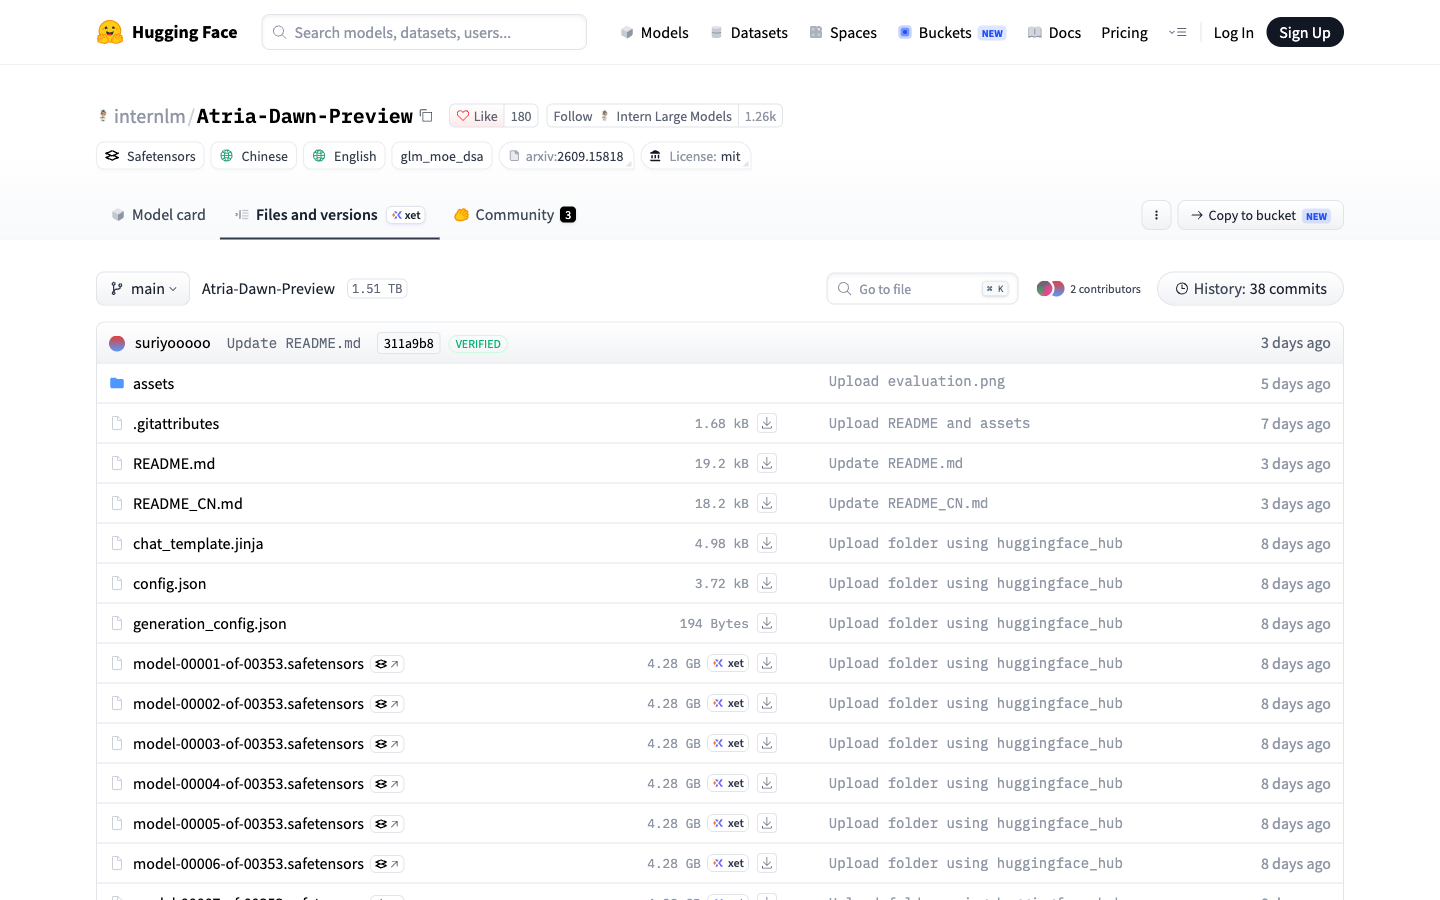Open the three-dot more options menu
Image resolution: width=1440 pixels, height=900 pixels.
click(x=1156, y=215)
